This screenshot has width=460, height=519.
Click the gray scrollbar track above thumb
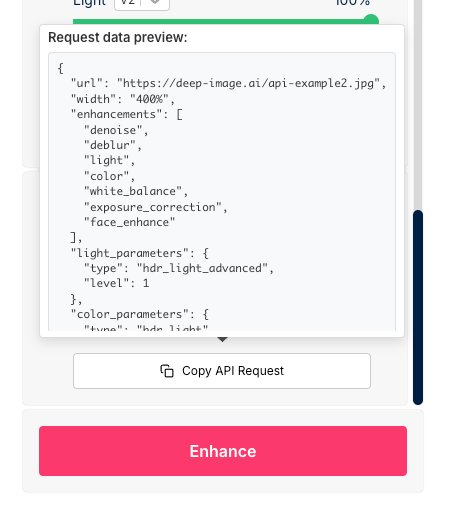(x=418, y=105)
